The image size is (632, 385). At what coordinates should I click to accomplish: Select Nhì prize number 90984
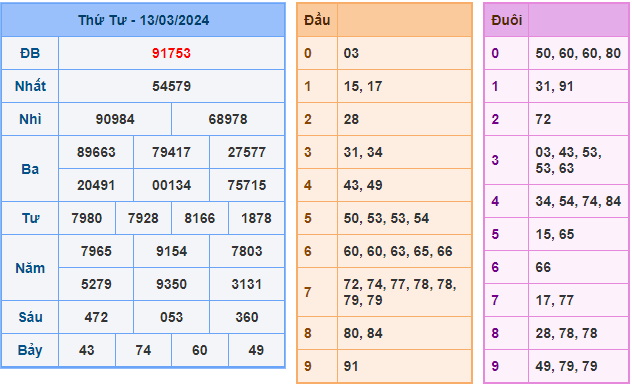tap(115, 119)
